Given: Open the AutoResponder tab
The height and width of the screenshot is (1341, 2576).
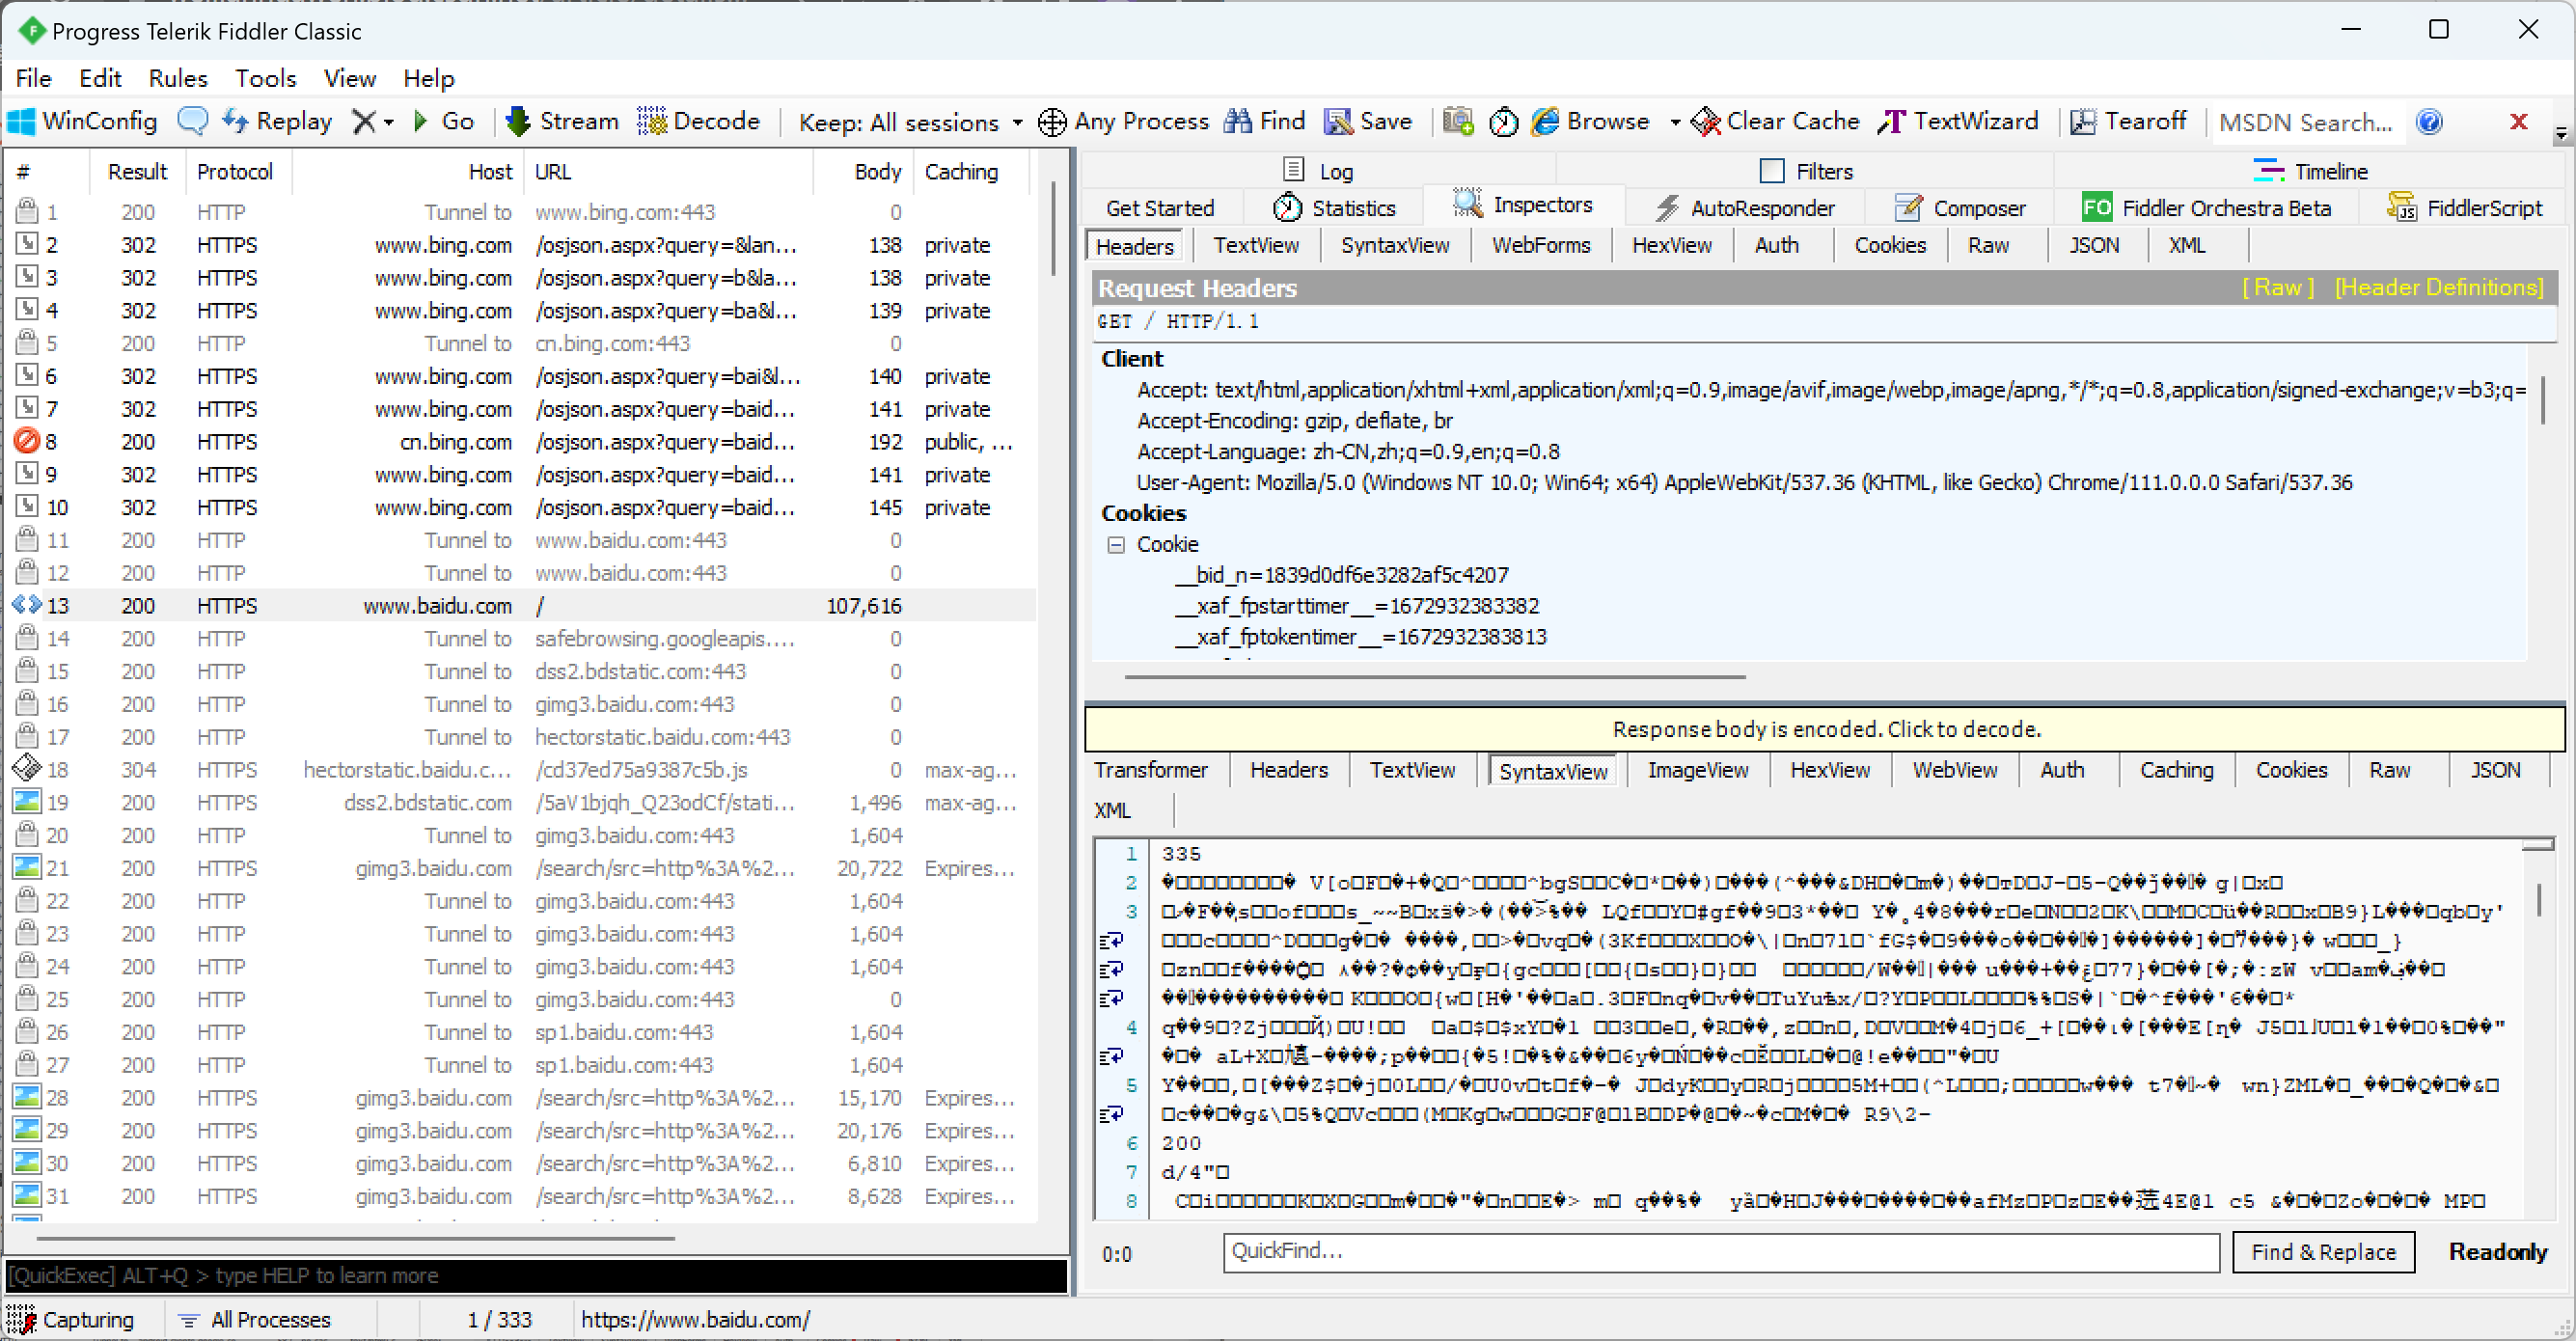Looking at the screenshot, I should pos(1744,208).
